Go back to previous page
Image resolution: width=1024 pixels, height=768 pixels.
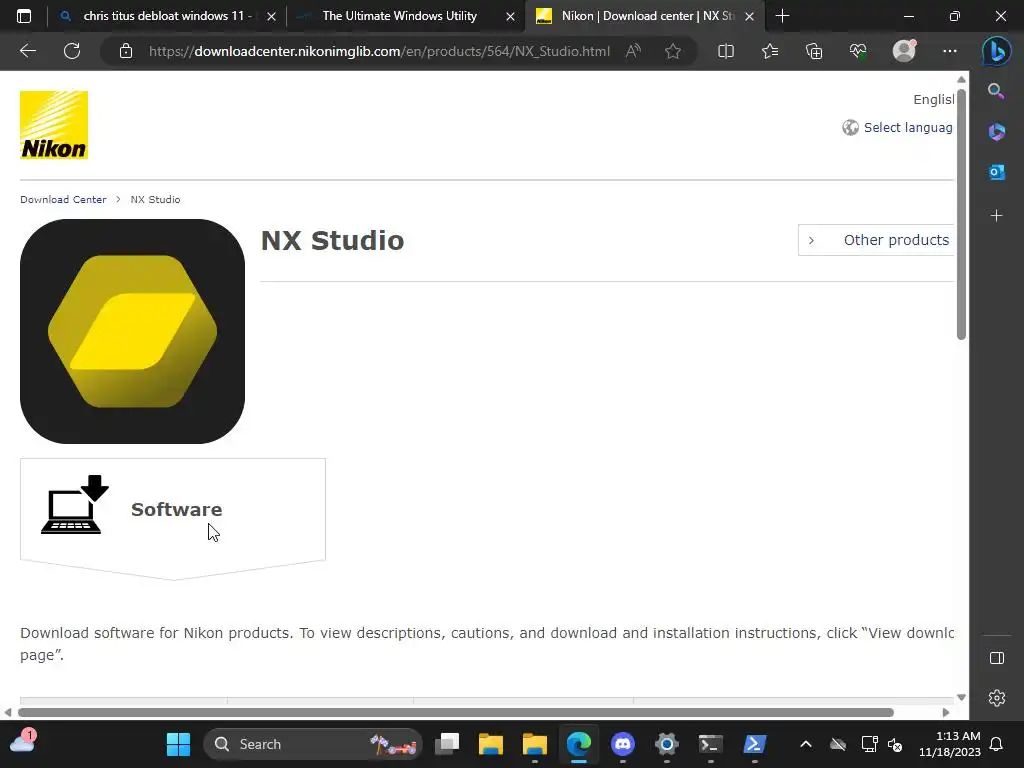pos(28,51)
